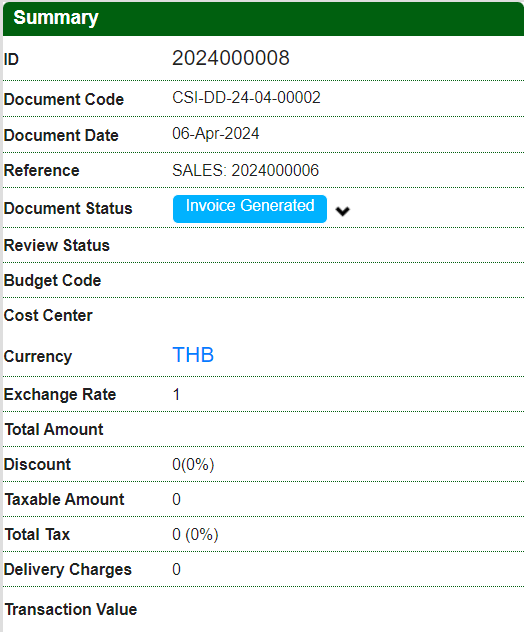The image size is (524, 632).
Task: Click the Total Amount label
Action: click(x=54, y=429)
